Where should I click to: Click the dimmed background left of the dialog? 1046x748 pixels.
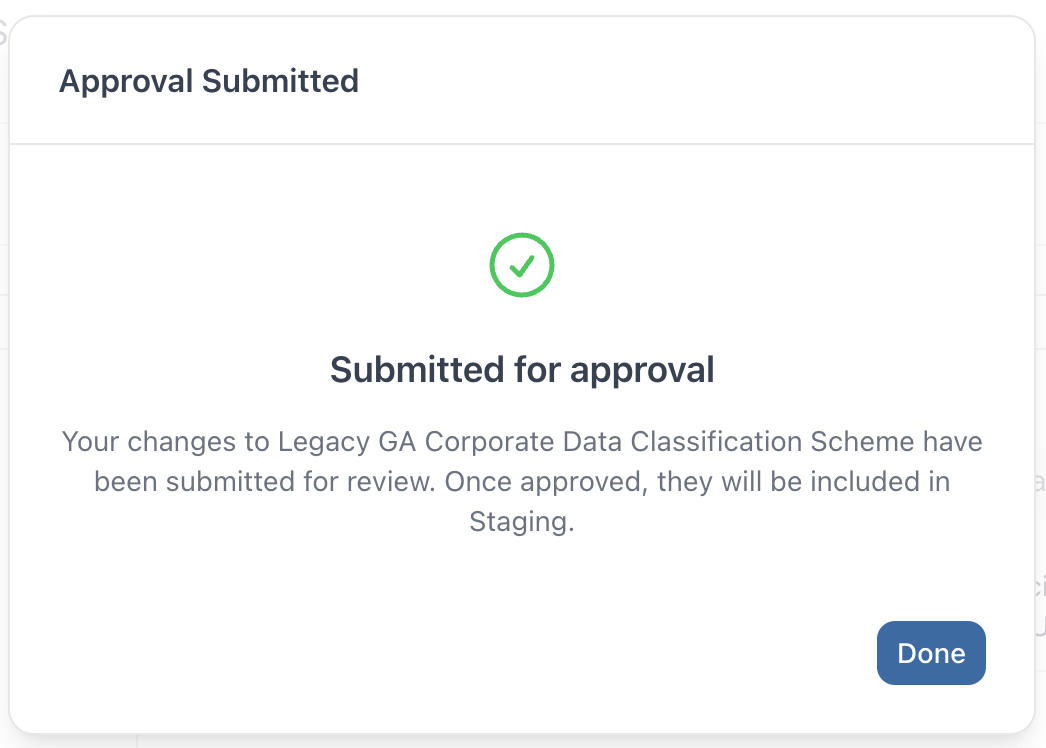(x=5, y=400)
